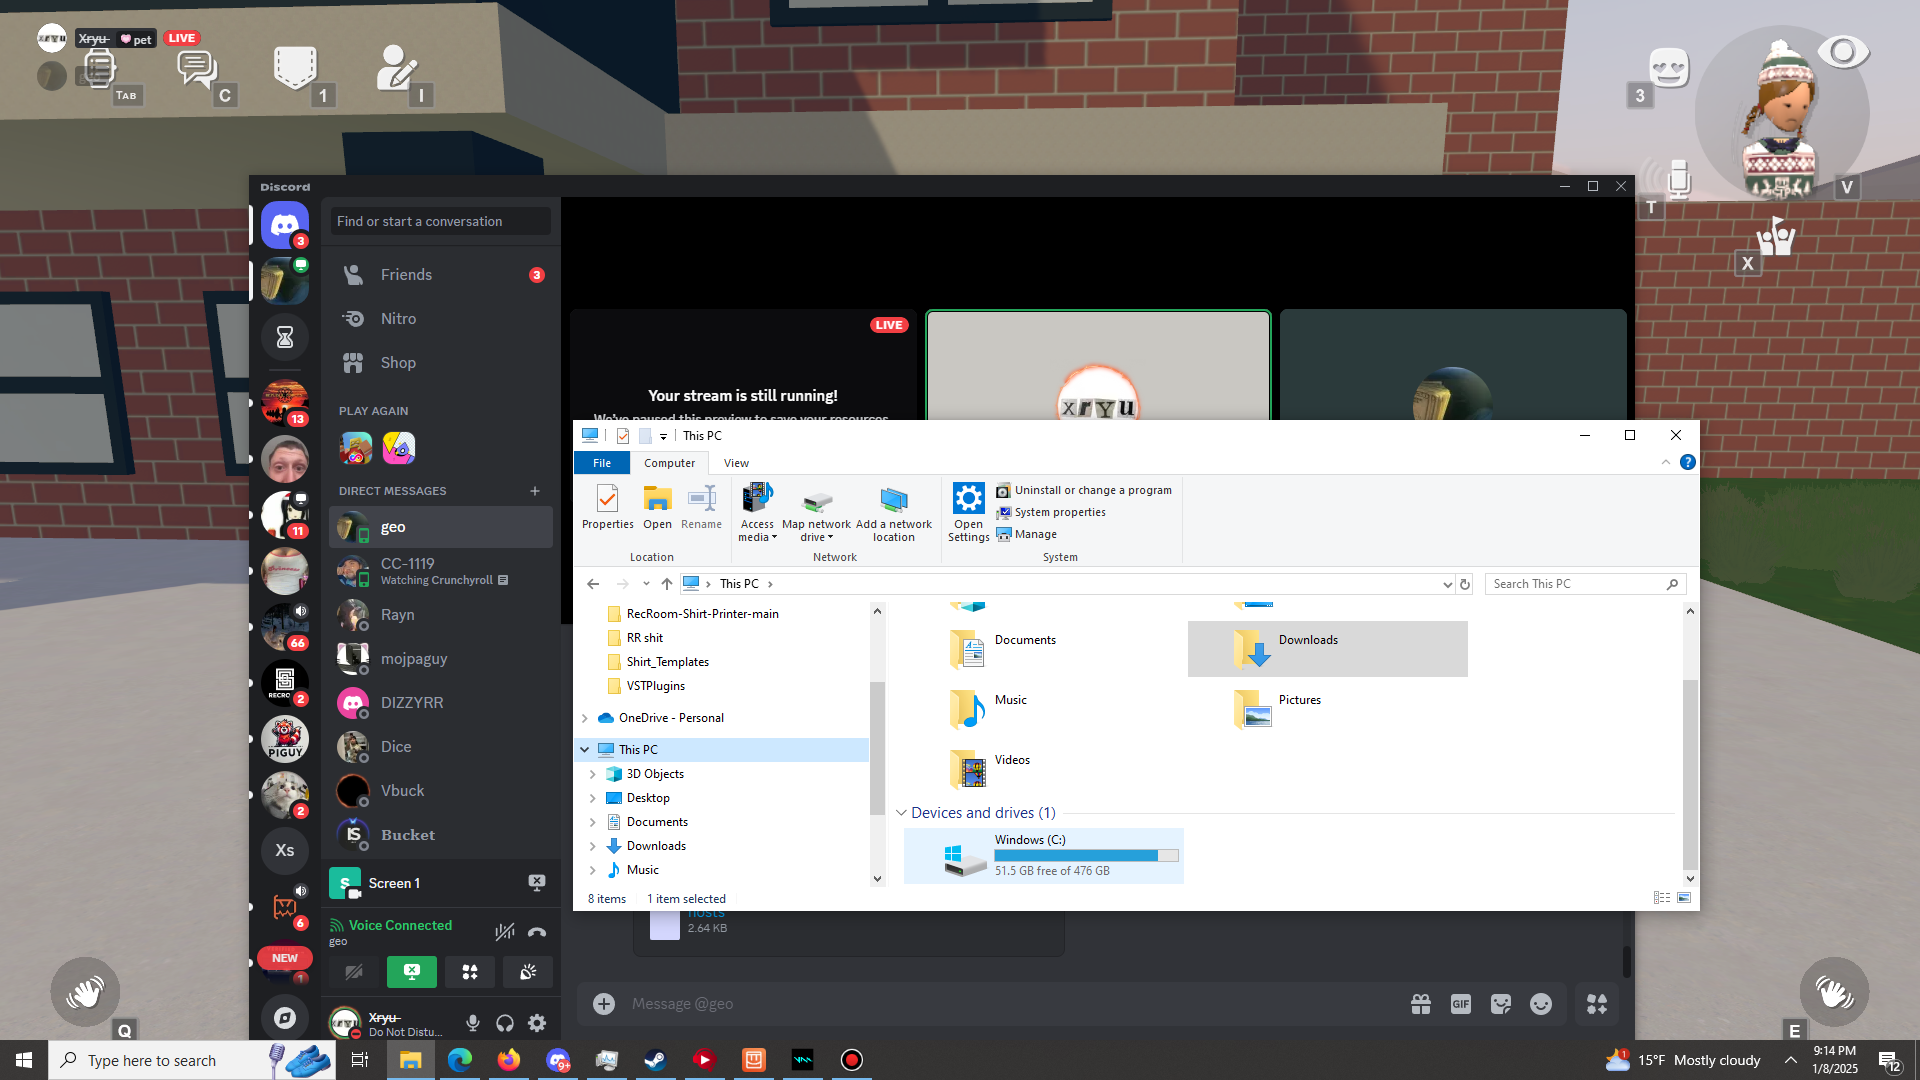Click Windows (C:) drive usage bar
Screen dimensions: 1920x1080
[x=1086, y=856]
